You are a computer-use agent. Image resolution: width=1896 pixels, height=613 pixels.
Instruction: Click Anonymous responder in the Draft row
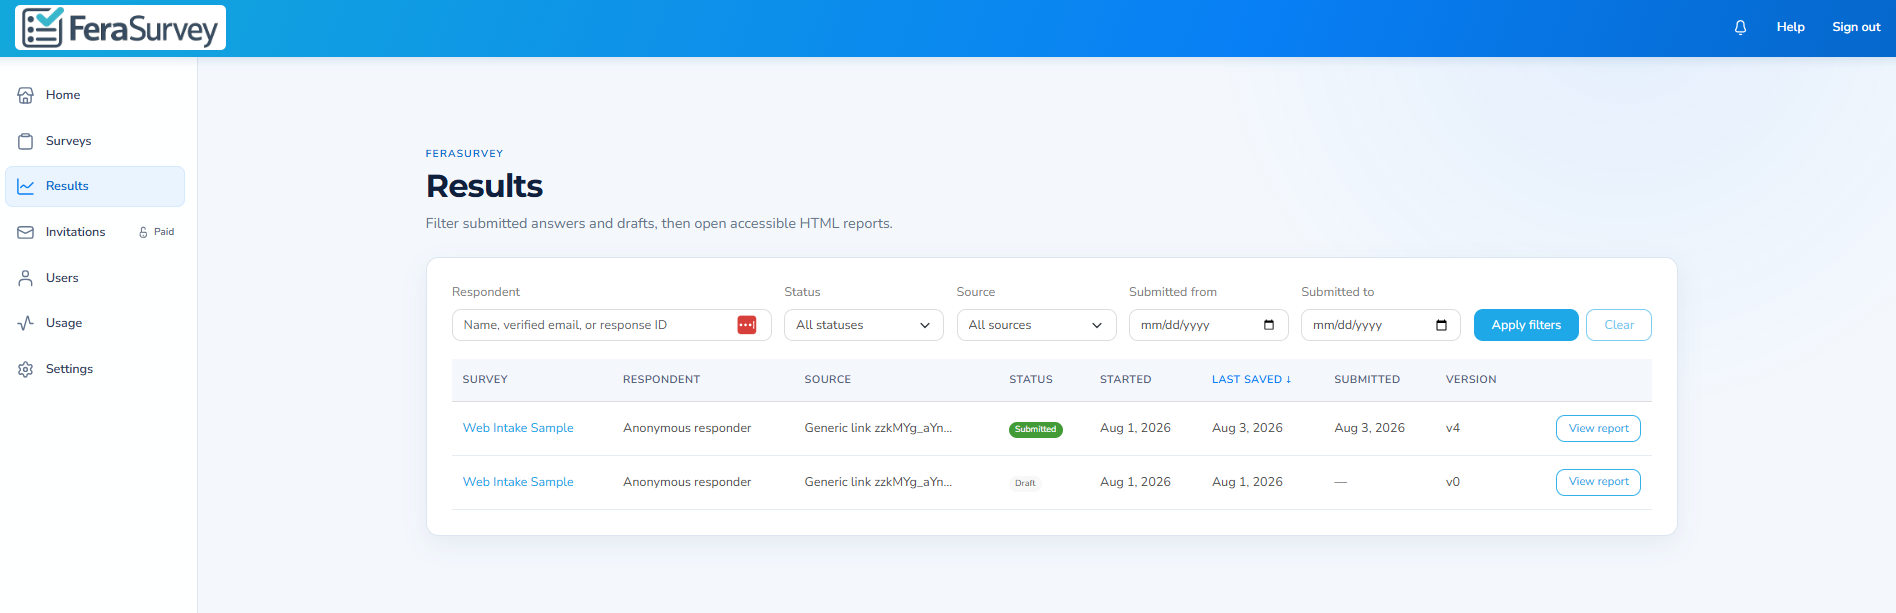click(x=687, y=482)
